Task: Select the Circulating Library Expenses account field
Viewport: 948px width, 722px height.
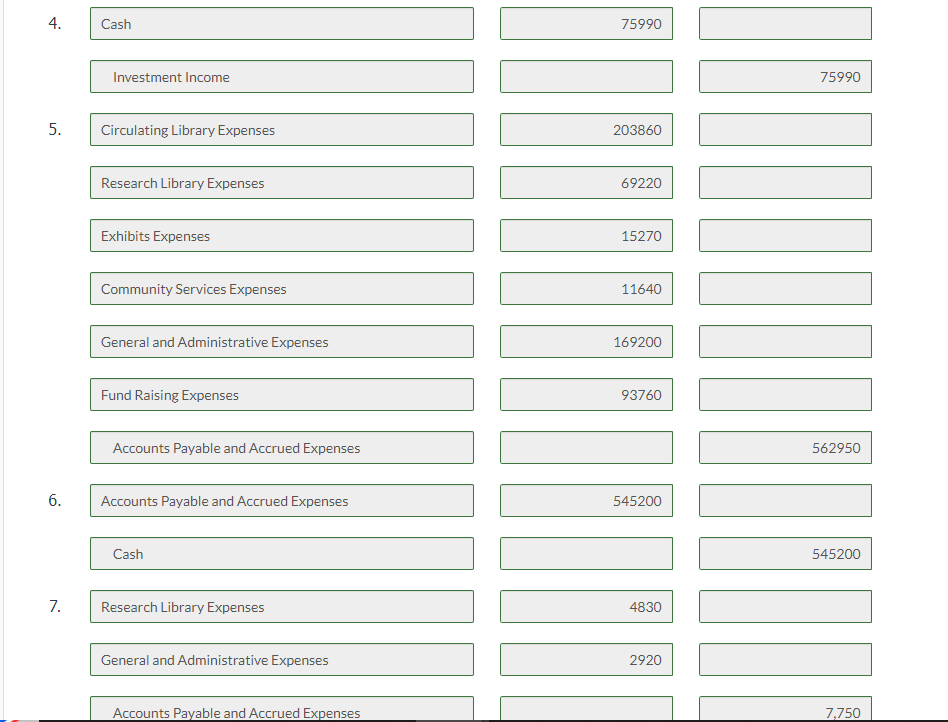Action: click(282, 129)
